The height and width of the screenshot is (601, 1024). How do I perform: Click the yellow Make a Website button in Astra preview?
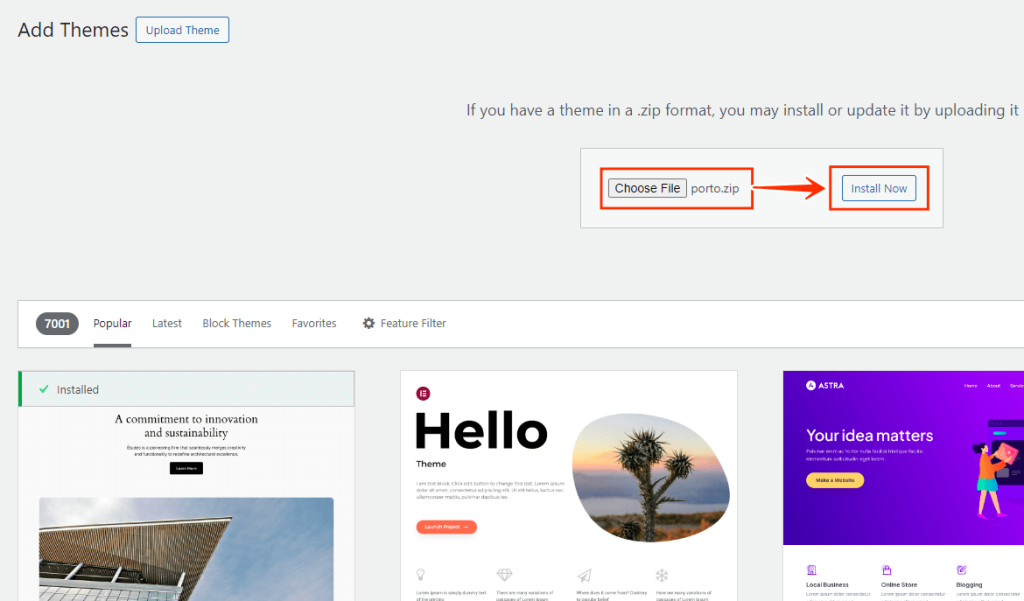pos(835,480)
